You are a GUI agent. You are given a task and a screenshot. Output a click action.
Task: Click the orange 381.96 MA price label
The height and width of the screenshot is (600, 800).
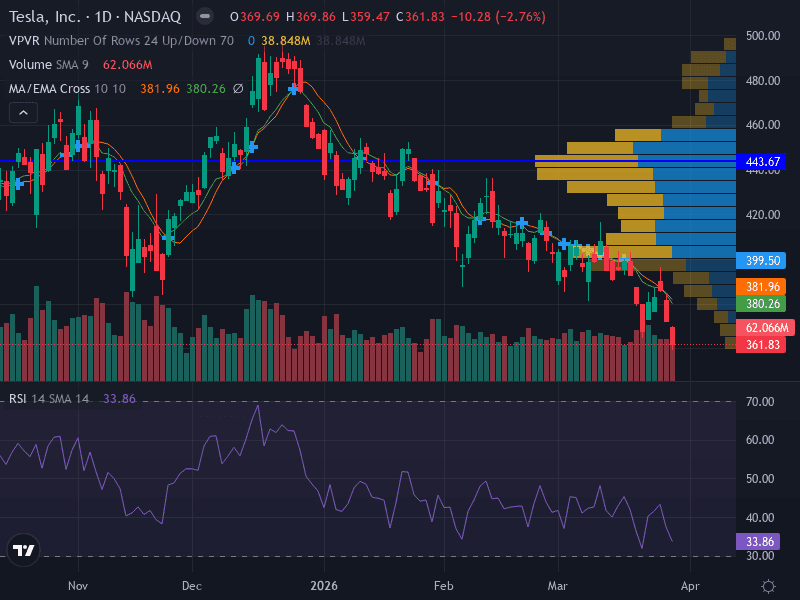(761, 287)
